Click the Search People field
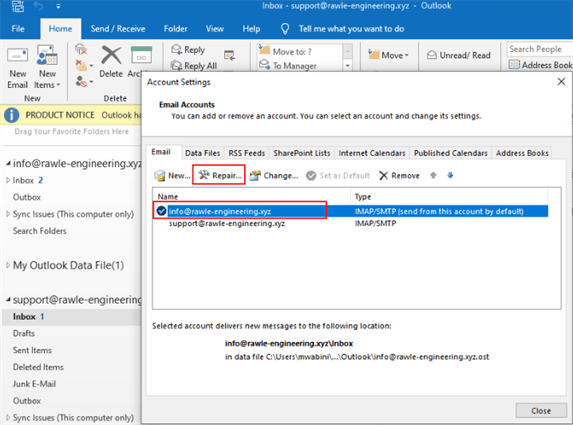Viewport: 573px width, 425px height. 539,49
